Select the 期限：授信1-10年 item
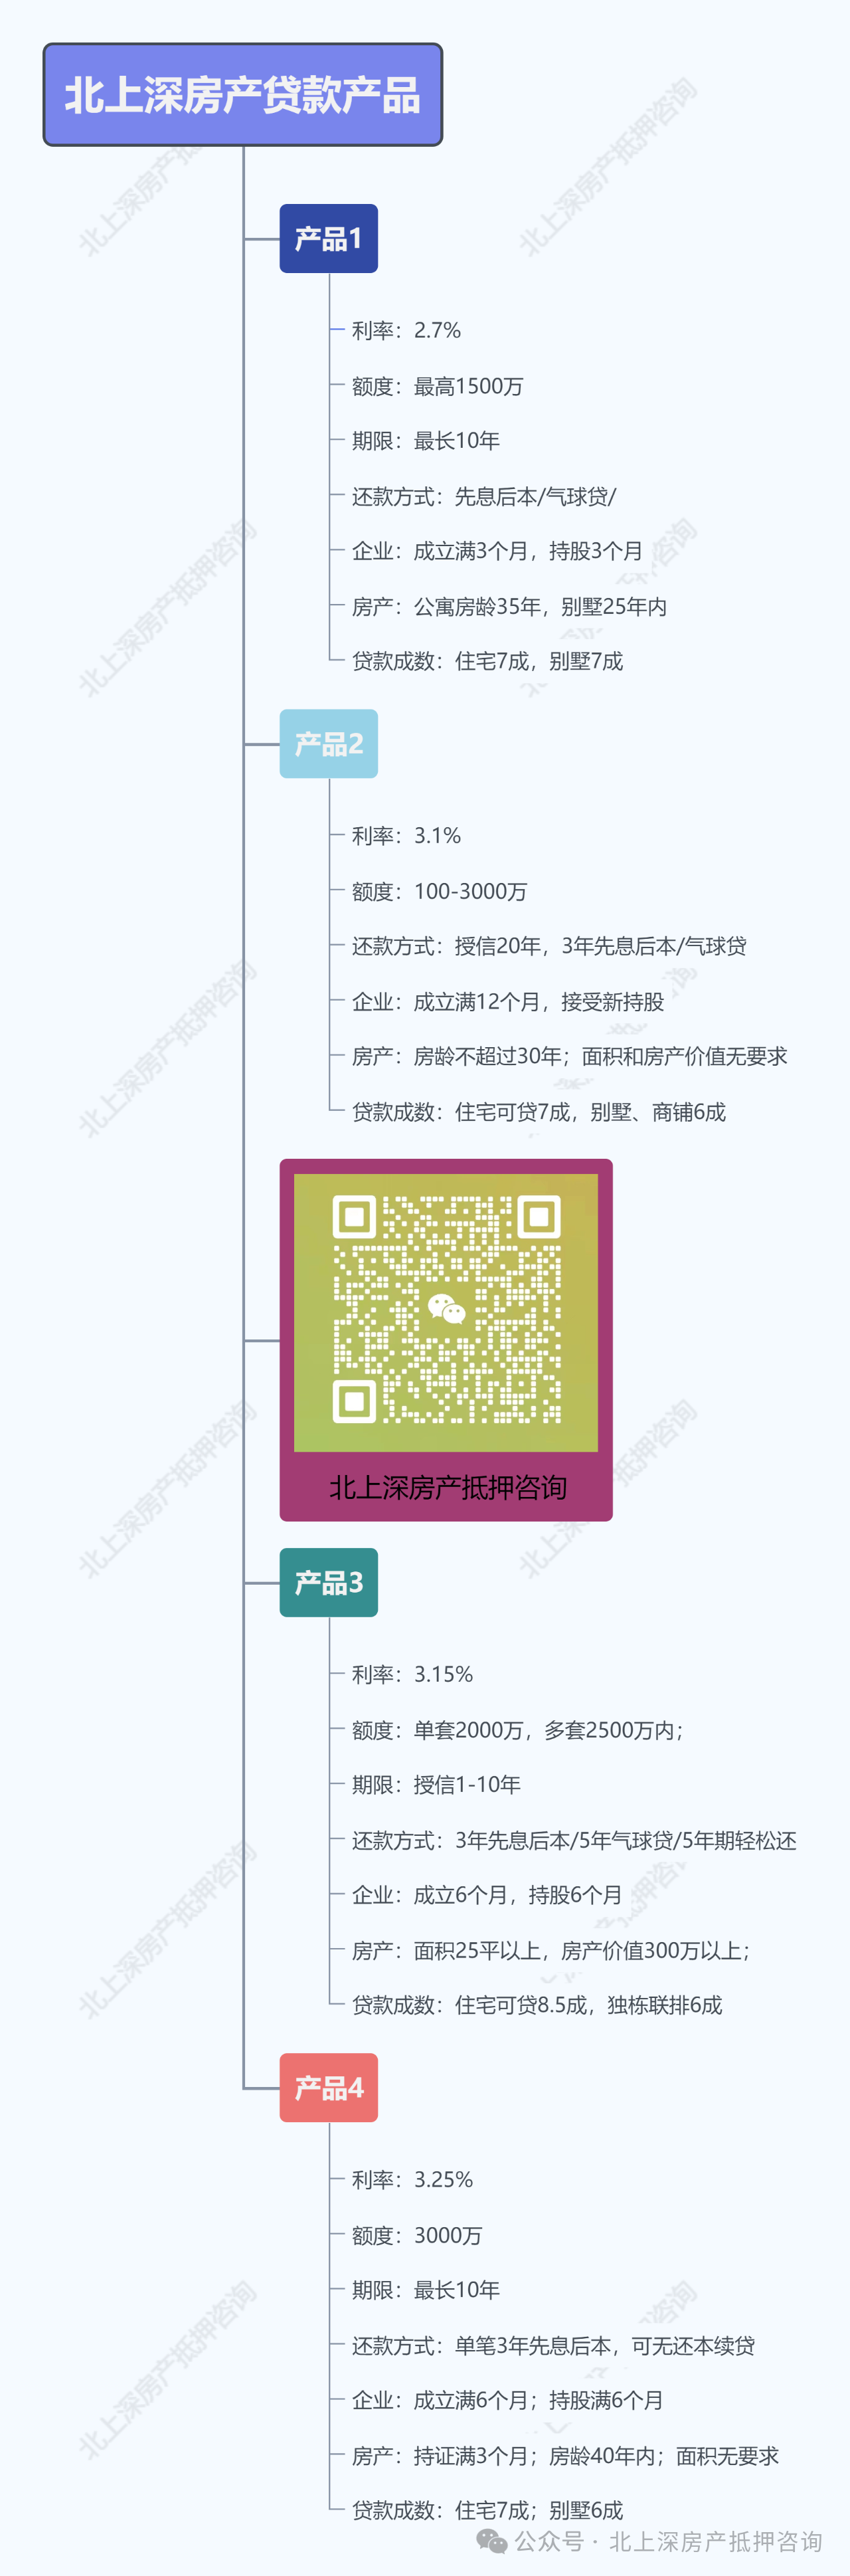 436,1785
